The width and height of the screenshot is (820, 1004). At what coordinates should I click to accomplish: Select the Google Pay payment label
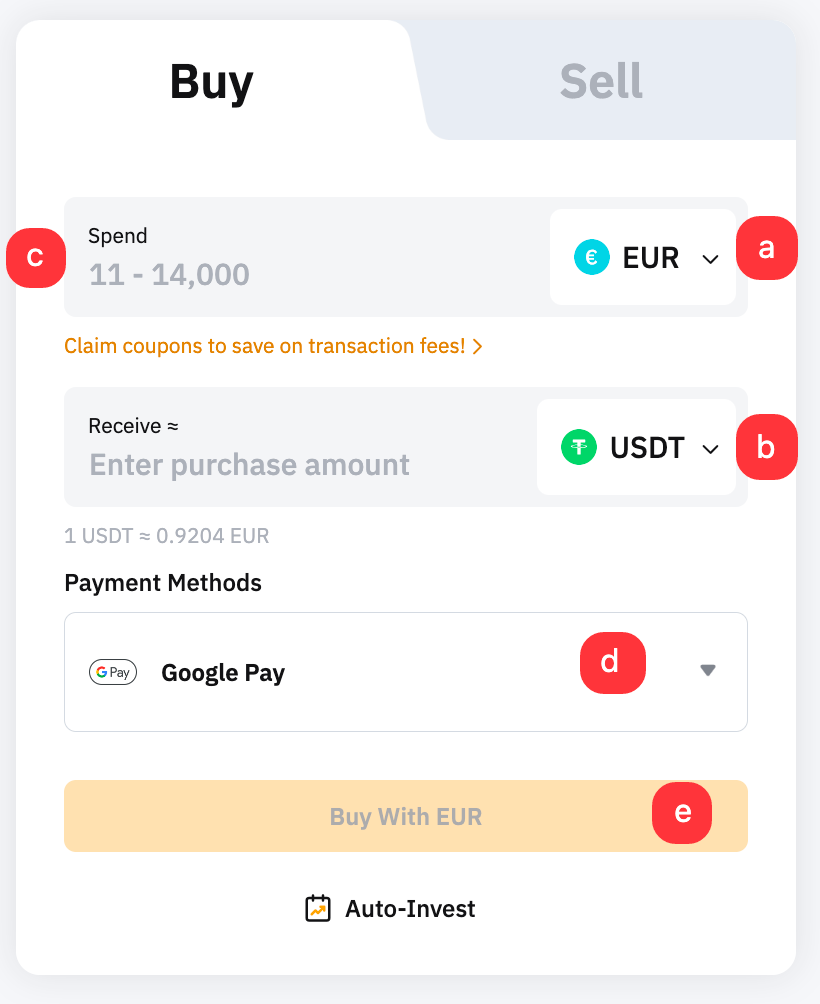point(223,672)
